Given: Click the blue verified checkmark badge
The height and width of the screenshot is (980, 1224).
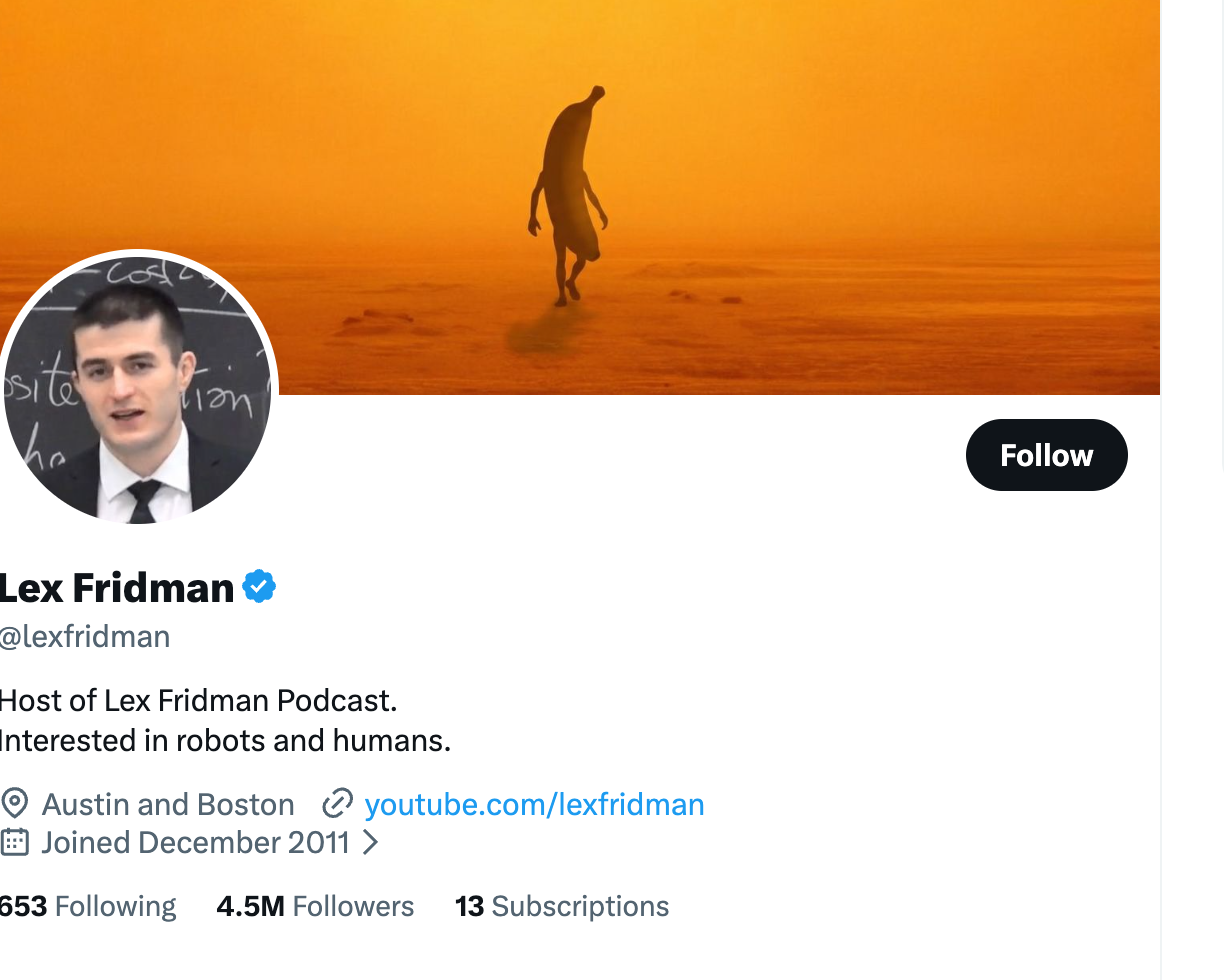Looking at the screenshot, I should click(259, 587).
